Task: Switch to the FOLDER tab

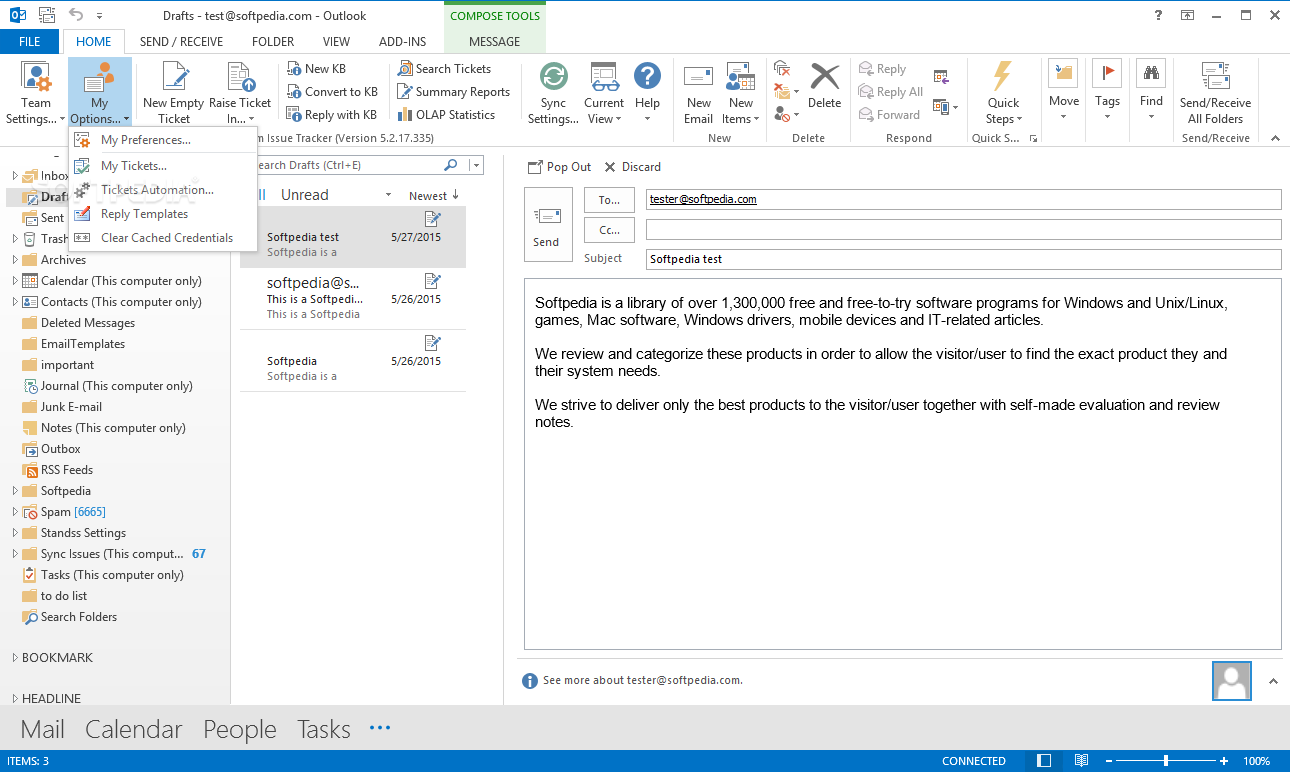Action: point(273,42)
